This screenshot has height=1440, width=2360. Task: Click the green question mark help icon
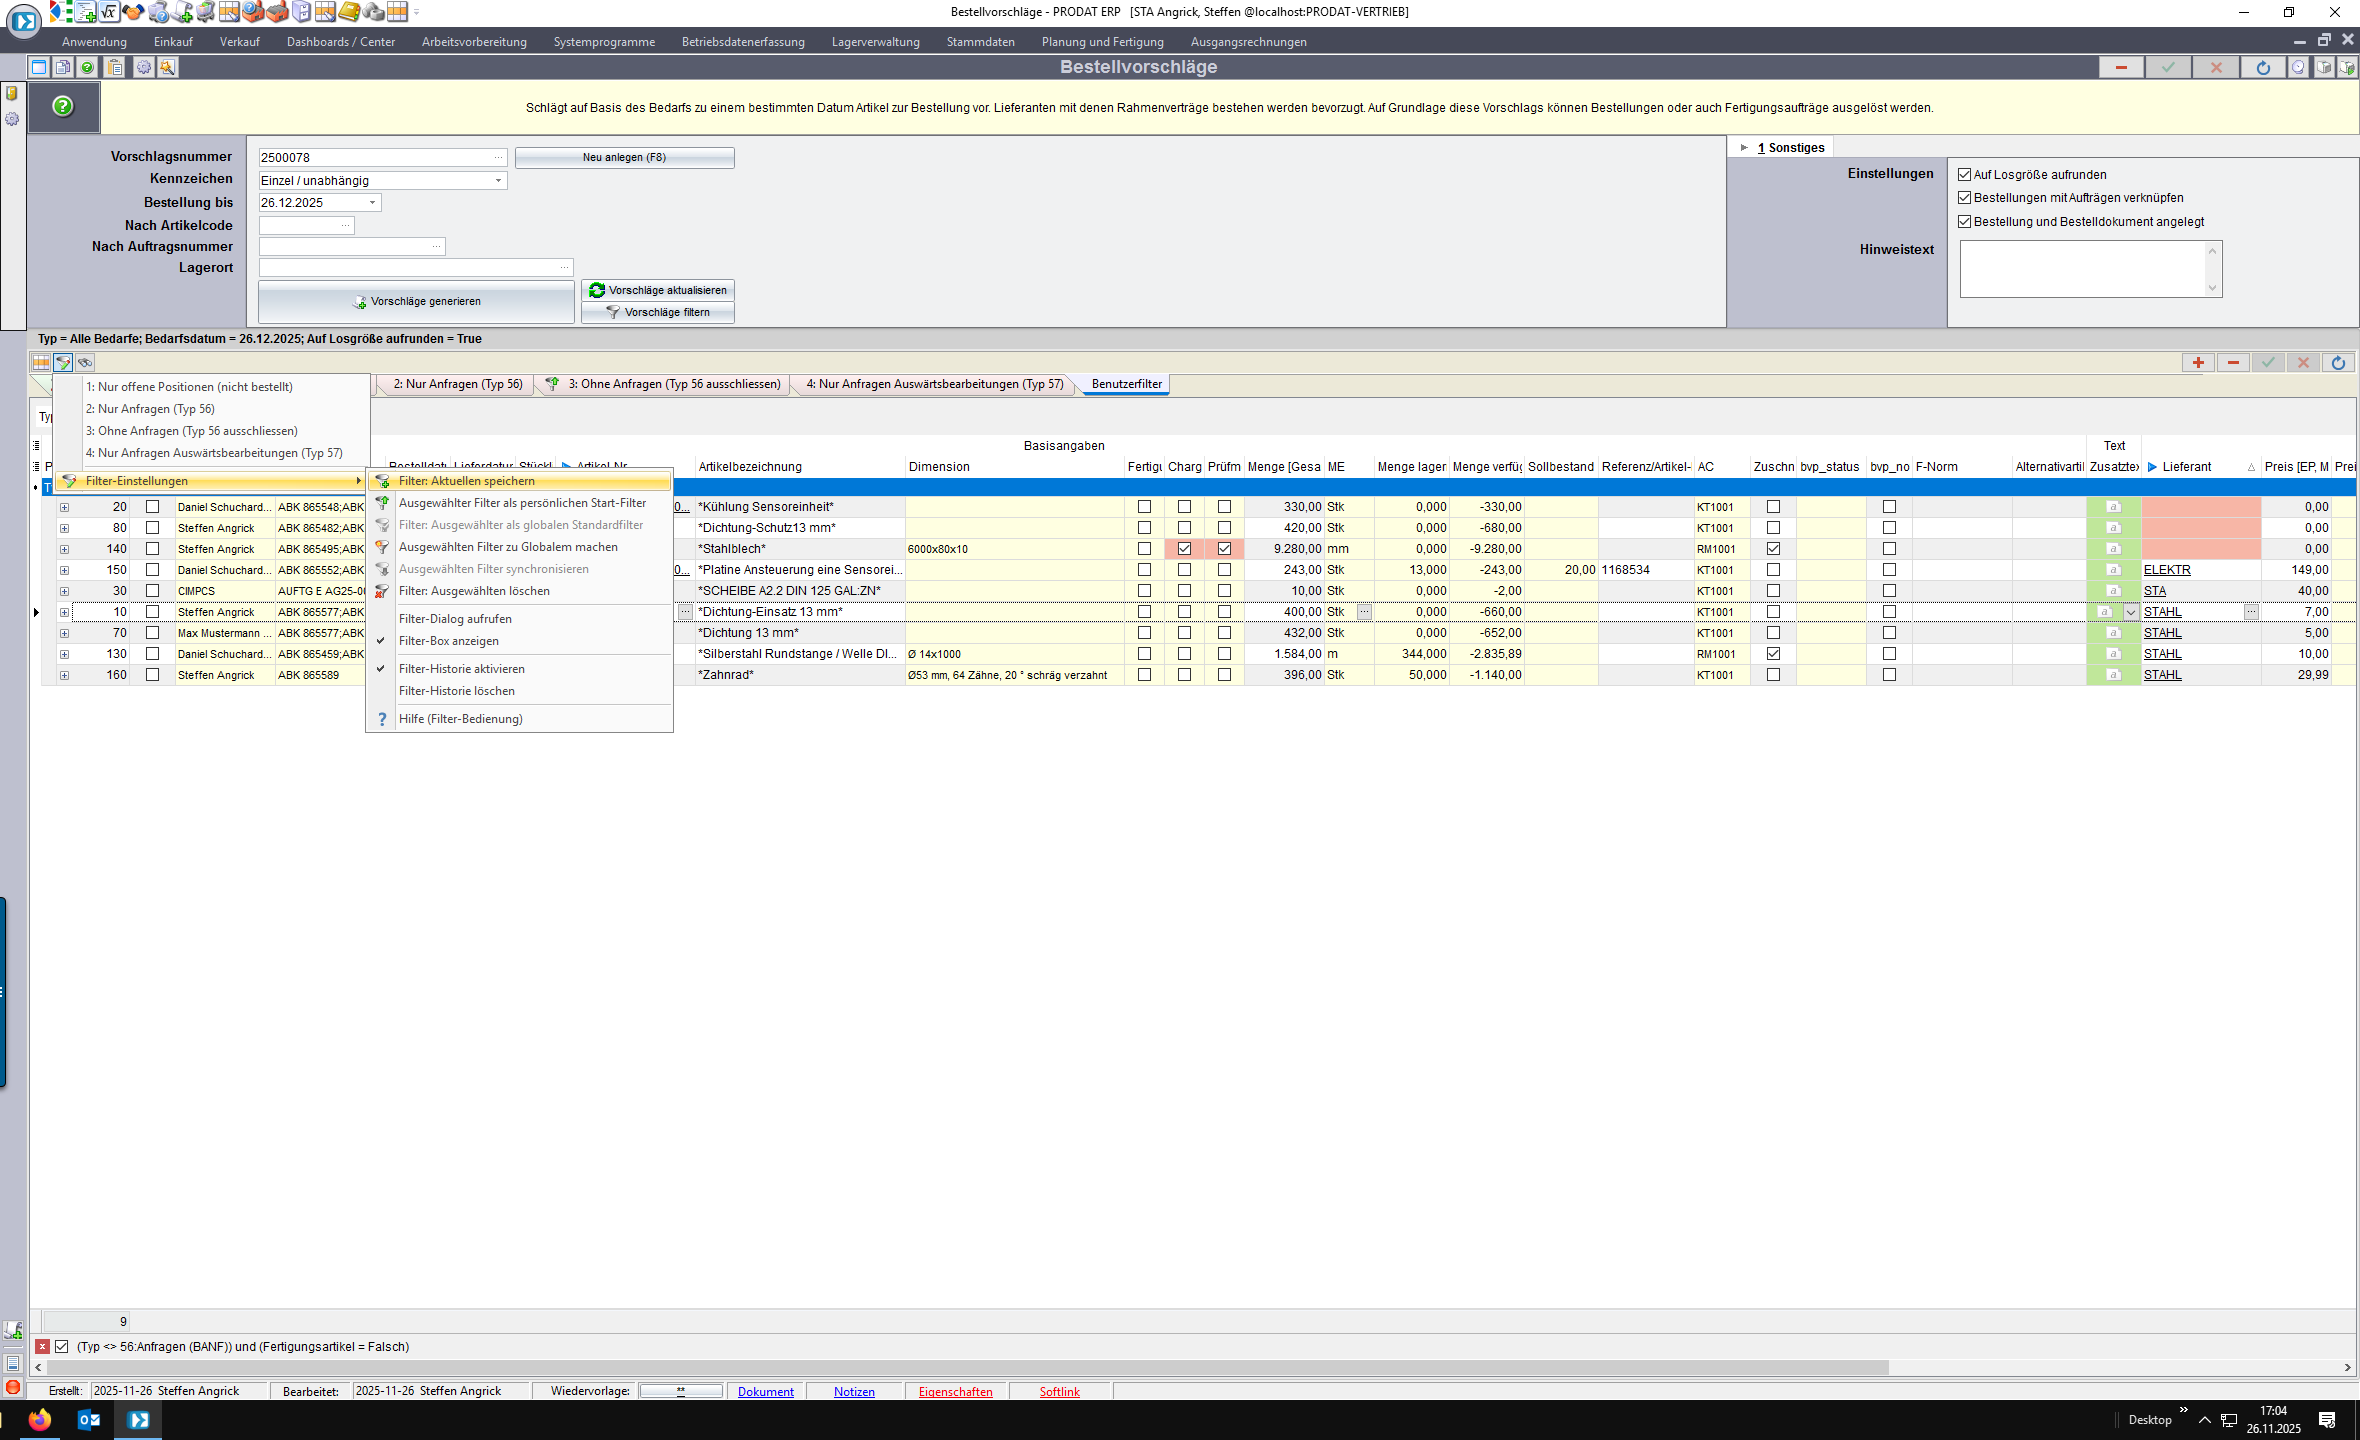pos(63,106)
